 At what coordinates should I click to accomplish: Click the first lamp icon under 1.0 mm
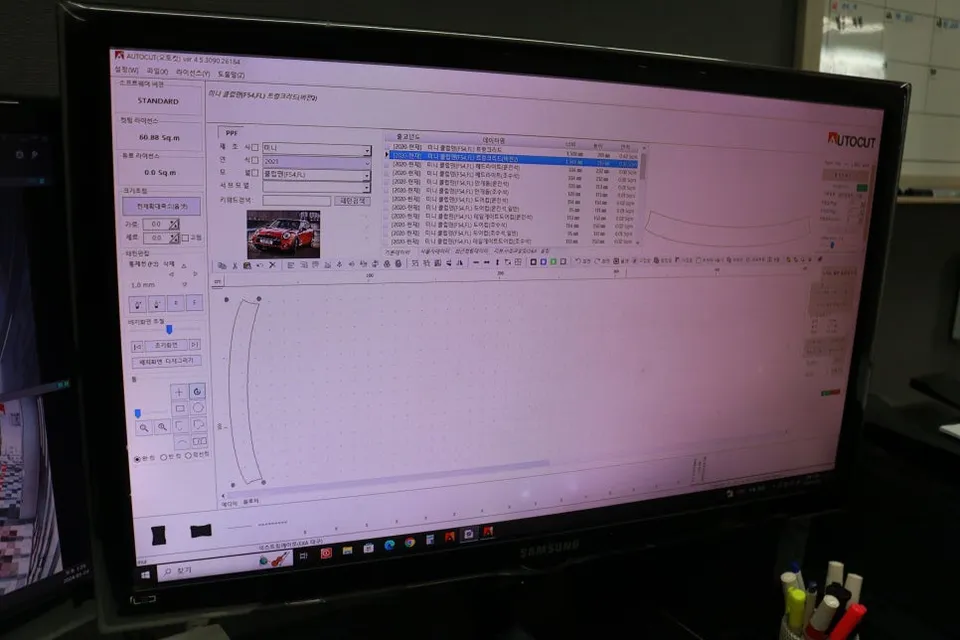pos(138,304)
